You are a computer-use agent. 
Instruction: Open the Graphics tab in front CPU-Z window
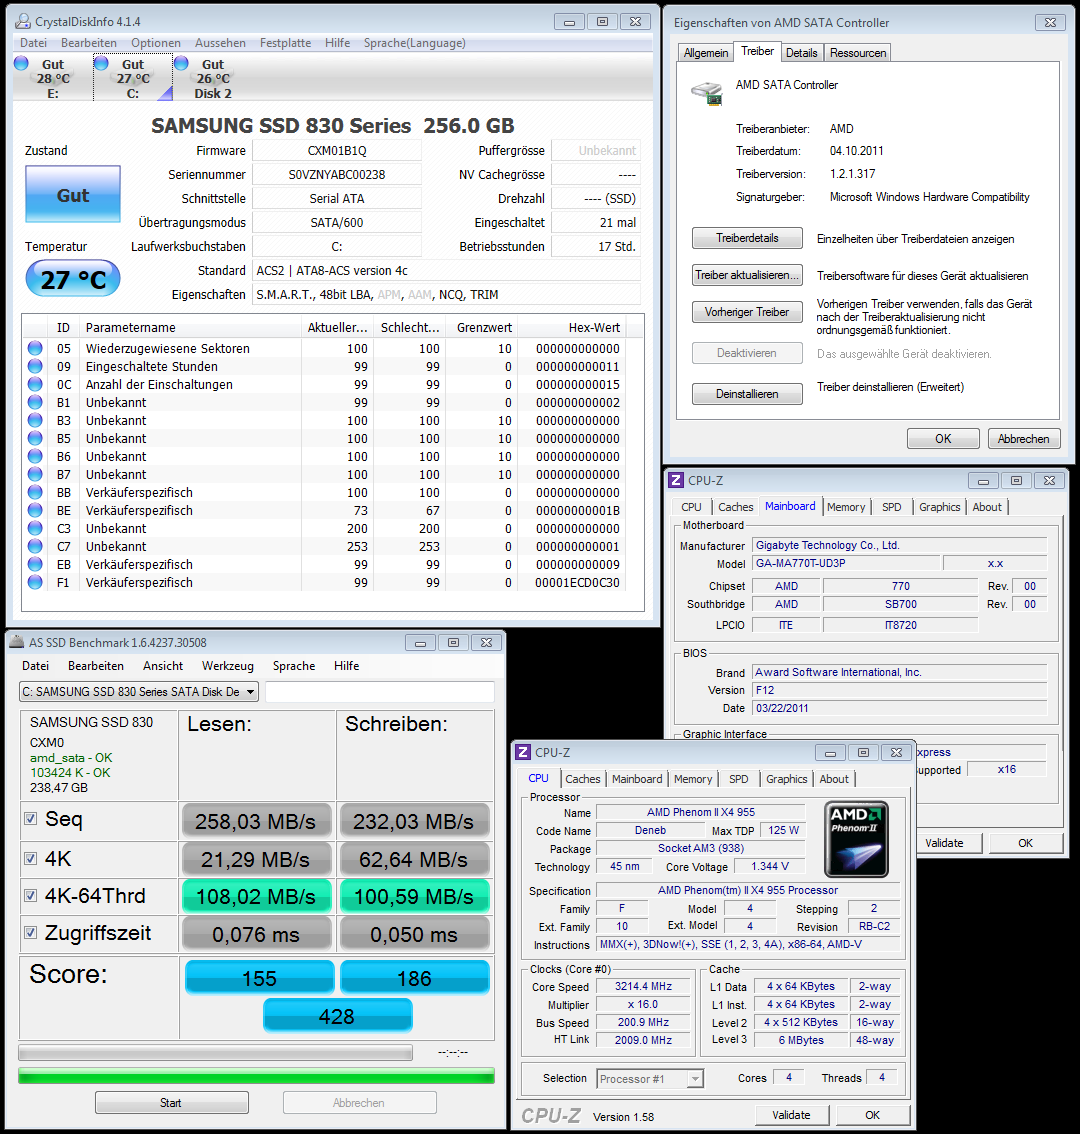point(786,779)
